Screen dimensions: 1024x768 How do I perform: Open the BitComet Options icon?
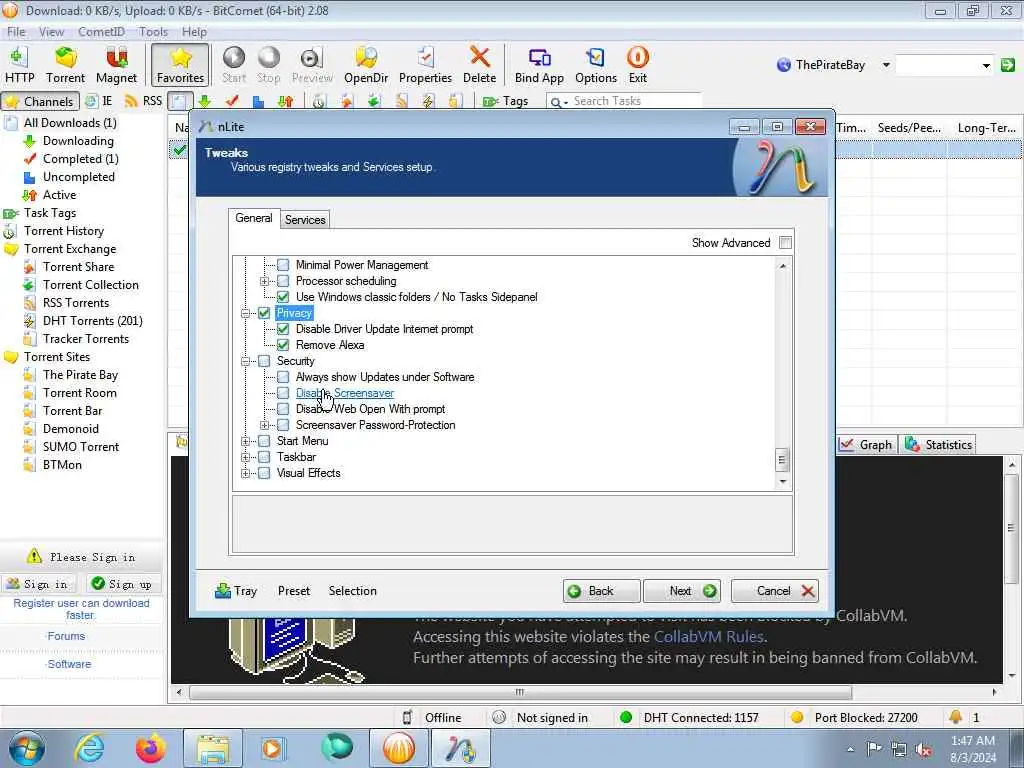click(596, 65)
